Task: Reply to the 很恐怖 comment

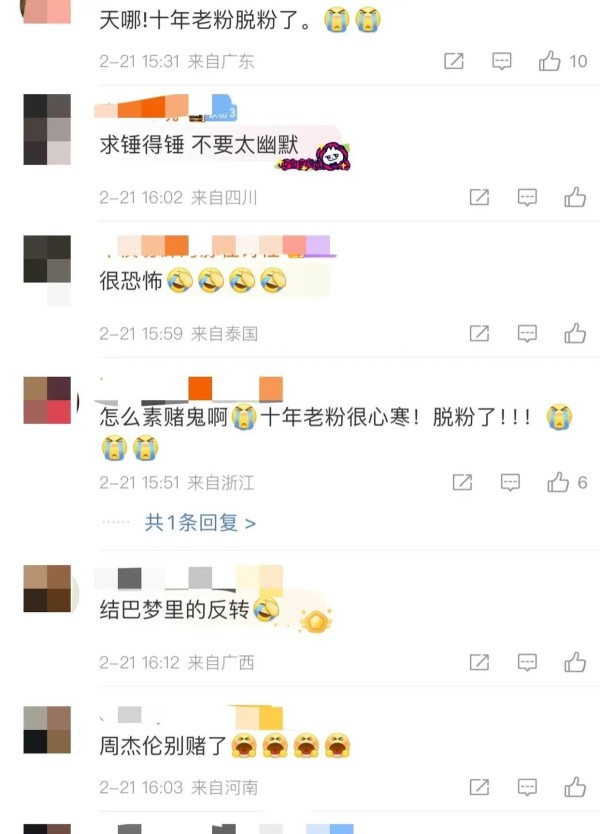Action: 527,333
